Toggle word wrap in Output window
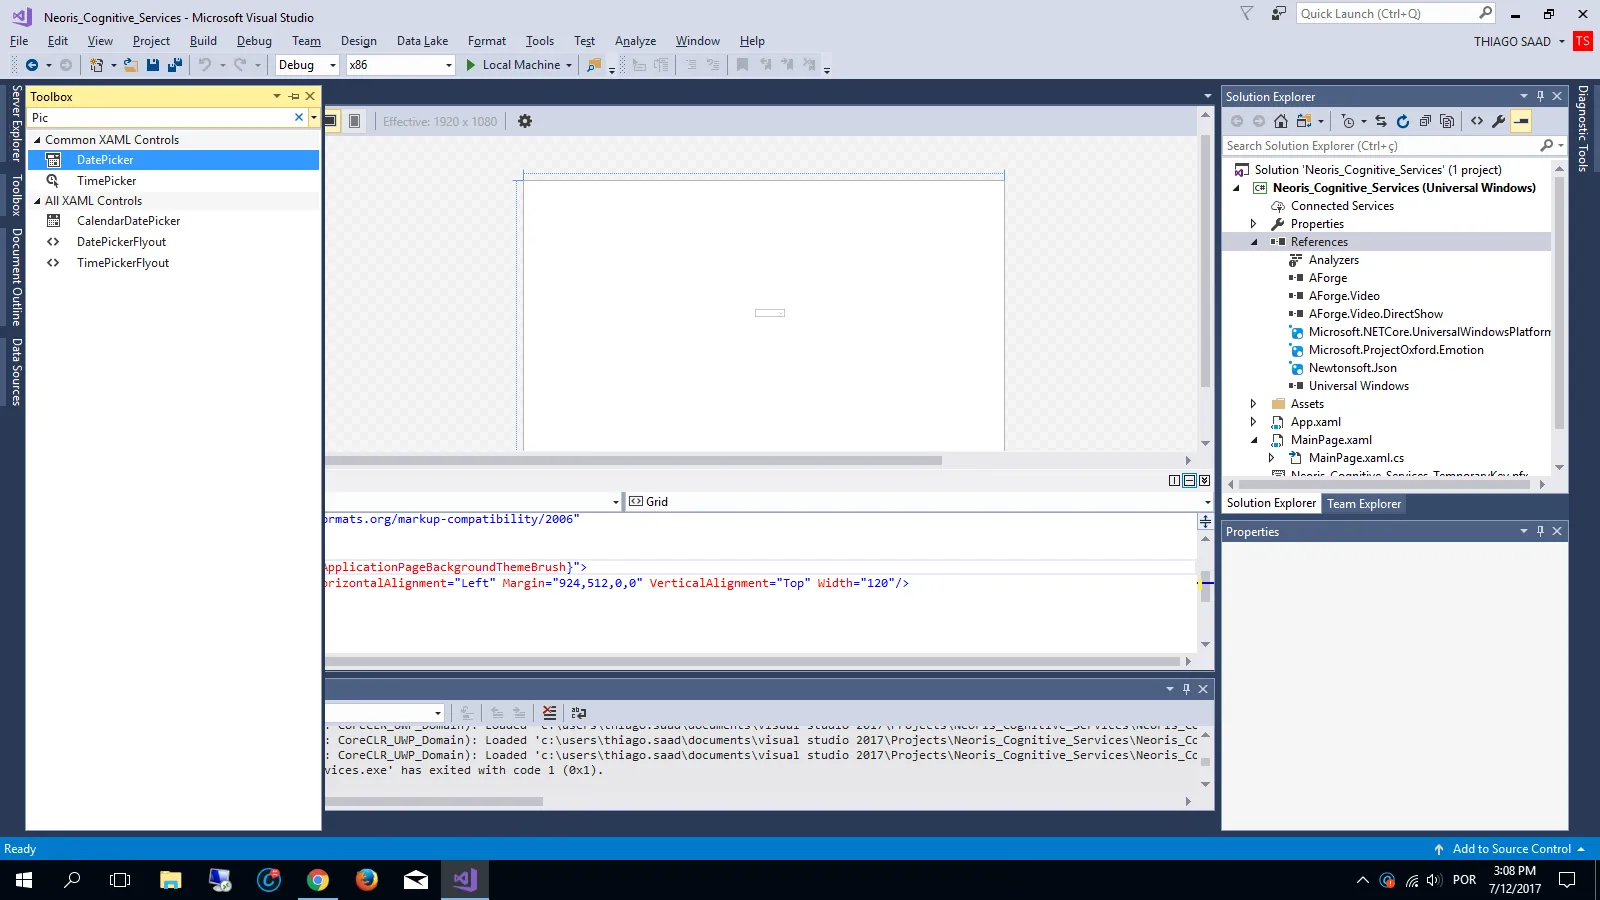The height and width of the screenshot is (900, 1600). pyautogui.click(x=579, y=713)
